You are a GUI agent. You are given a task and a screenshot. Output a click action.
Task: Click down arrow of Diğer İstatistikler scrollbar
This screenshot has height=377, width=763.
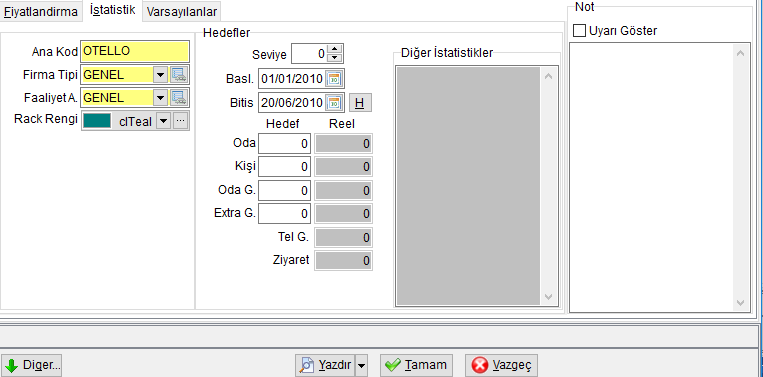[x=548, y=297]
